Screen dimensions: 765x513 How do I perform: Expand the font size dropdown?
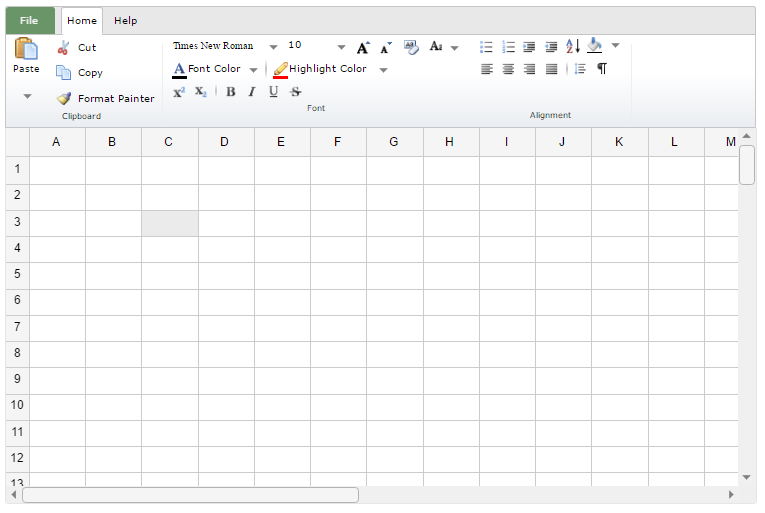click(341, 47)
